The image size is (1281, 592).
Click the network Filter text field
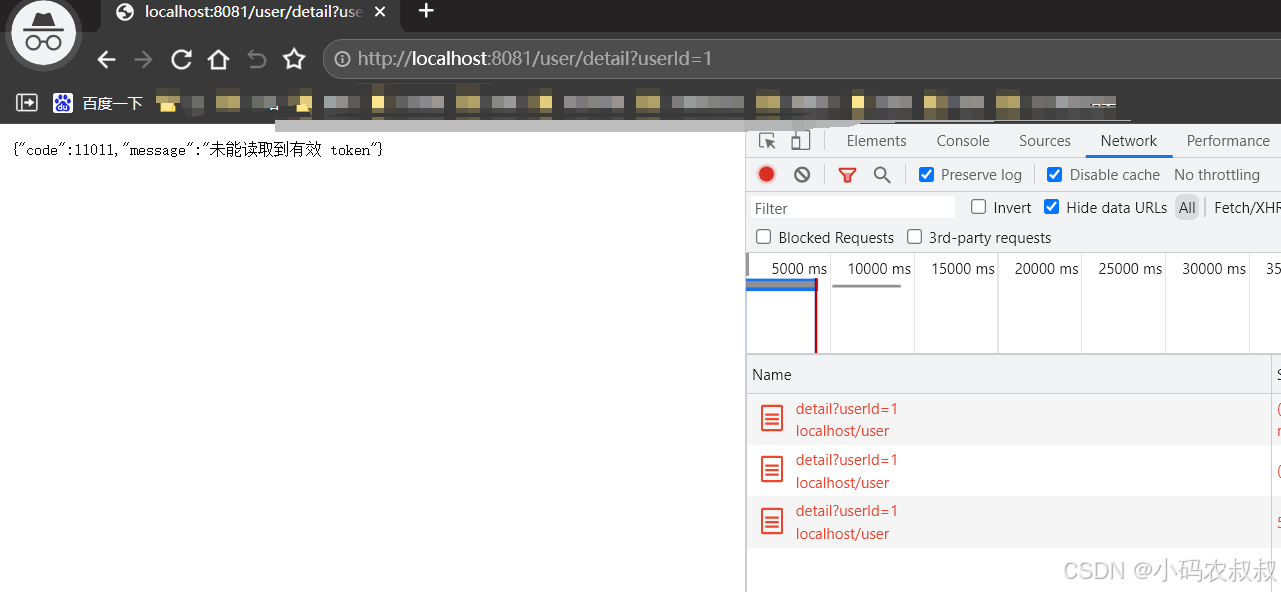852,208
